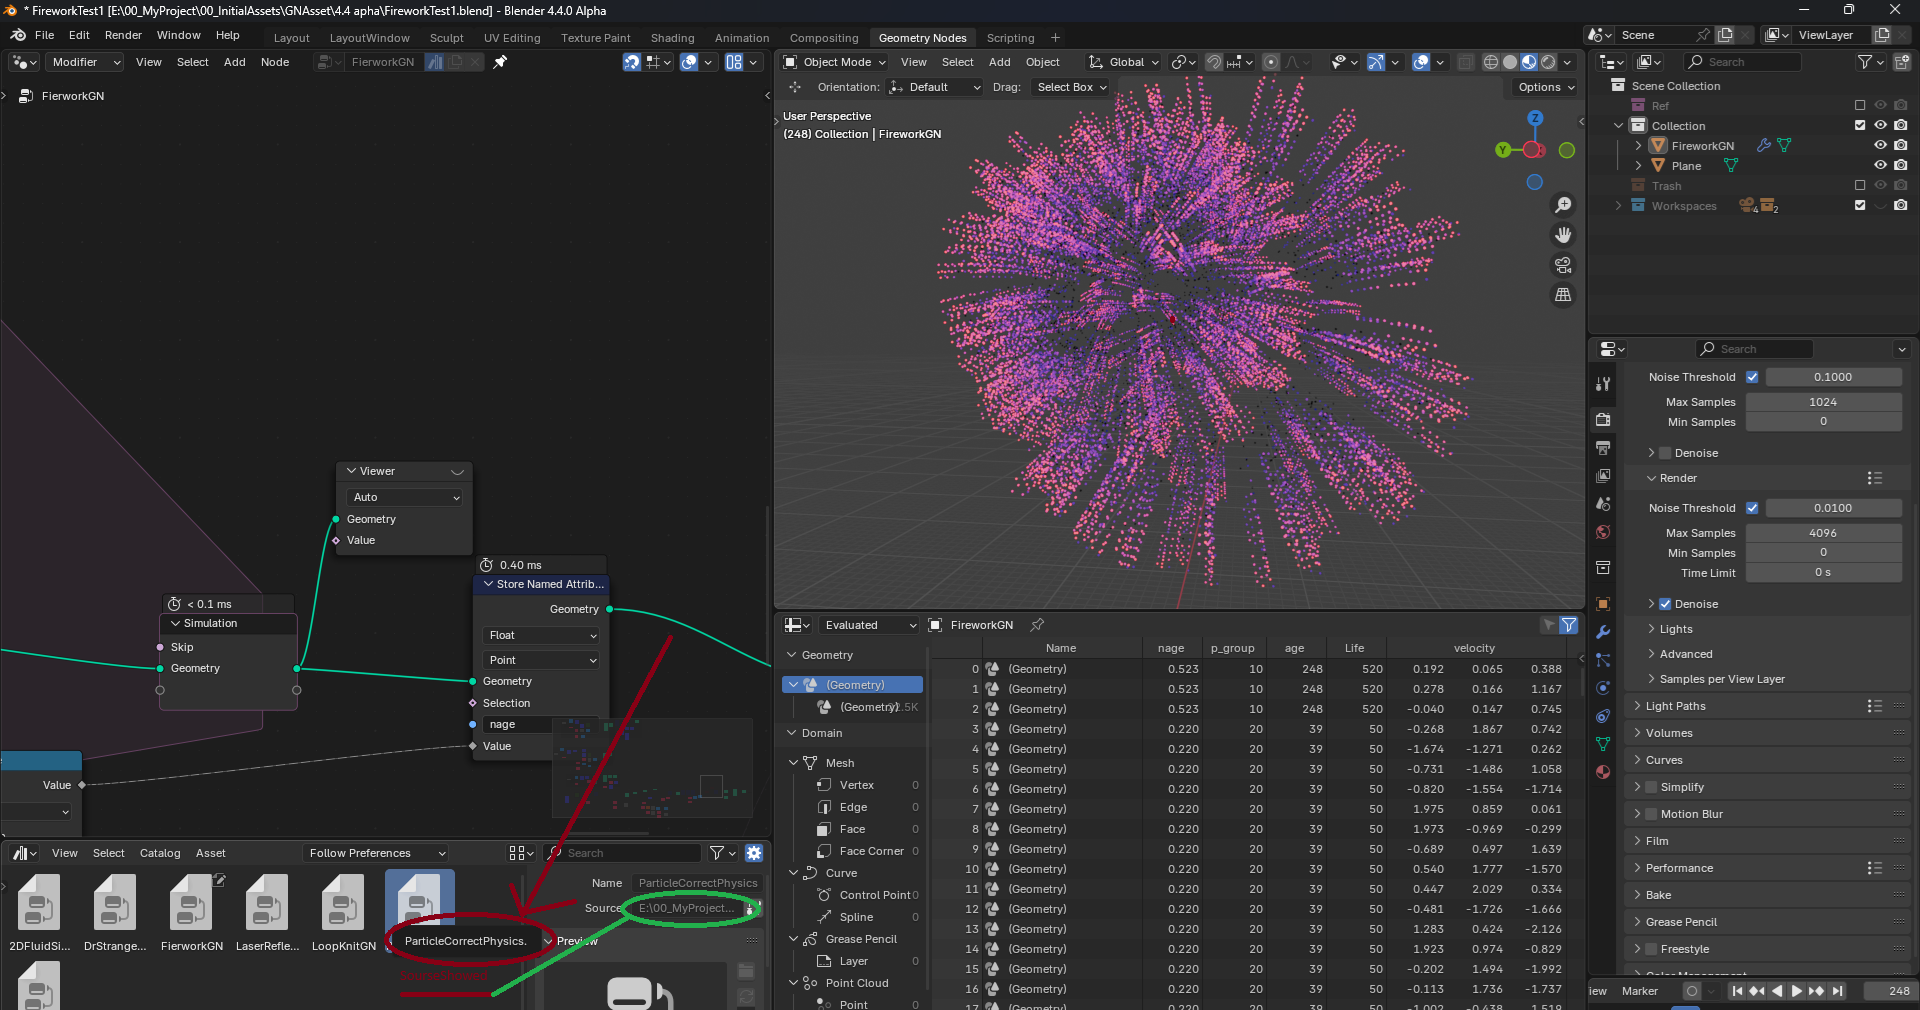
Task: Click the viewport Options button
Action: [1546, 87]
